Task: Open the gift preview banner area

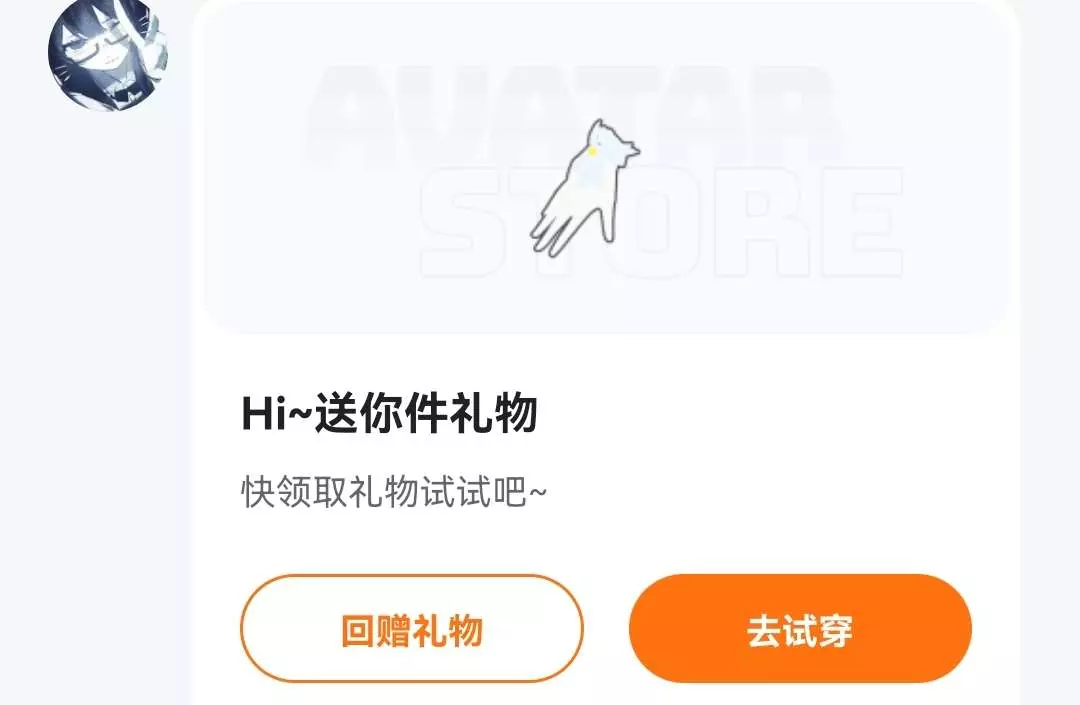Action: [x=606, y=169]
